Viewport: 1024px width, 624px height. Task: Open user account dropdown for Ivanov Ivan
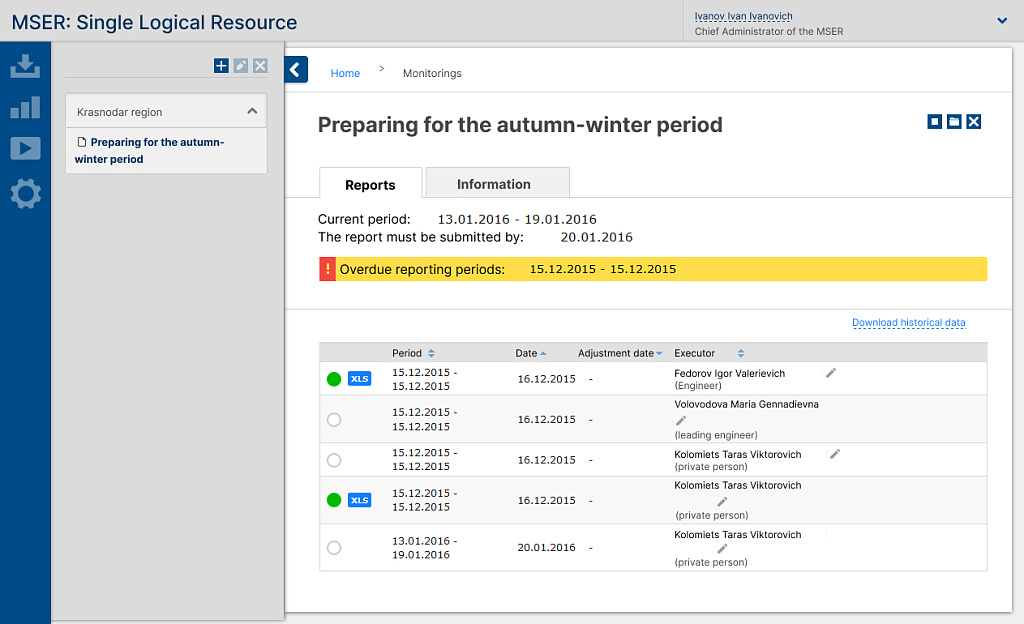[x=1002, y=20]
